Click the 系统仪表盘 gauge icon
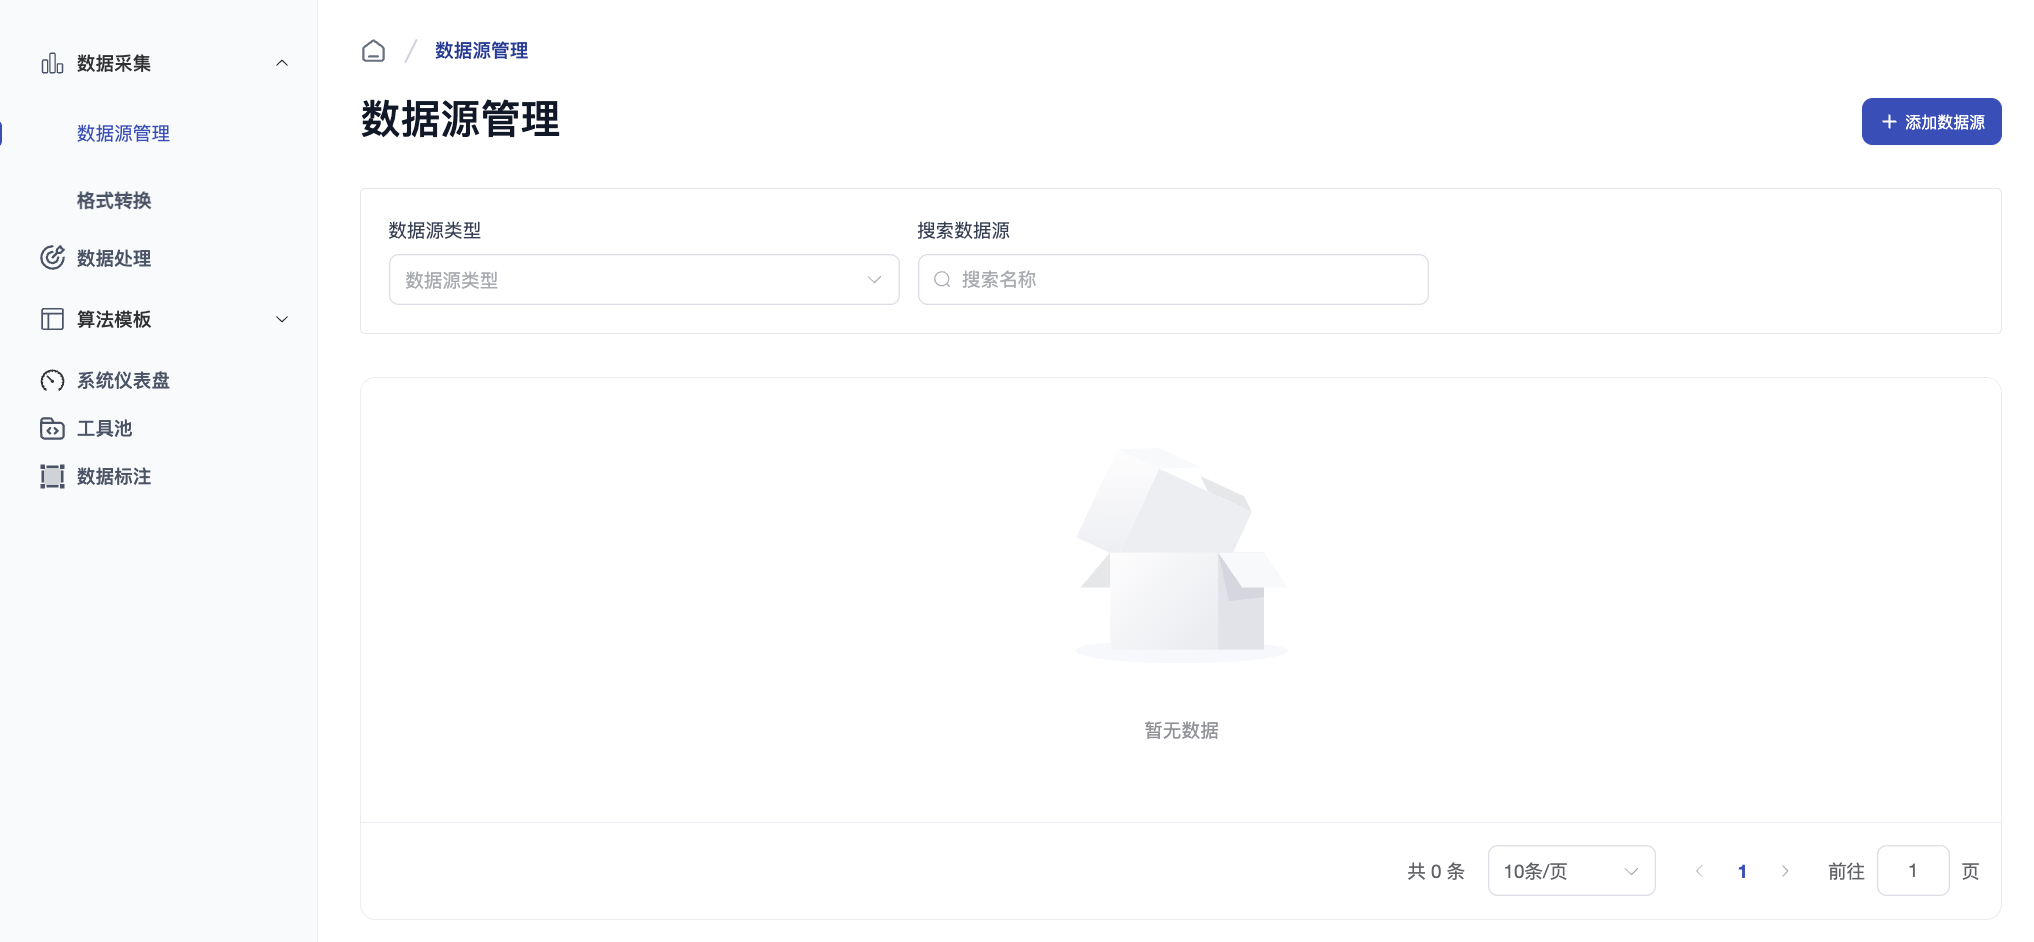 click(x=52, y=380)
